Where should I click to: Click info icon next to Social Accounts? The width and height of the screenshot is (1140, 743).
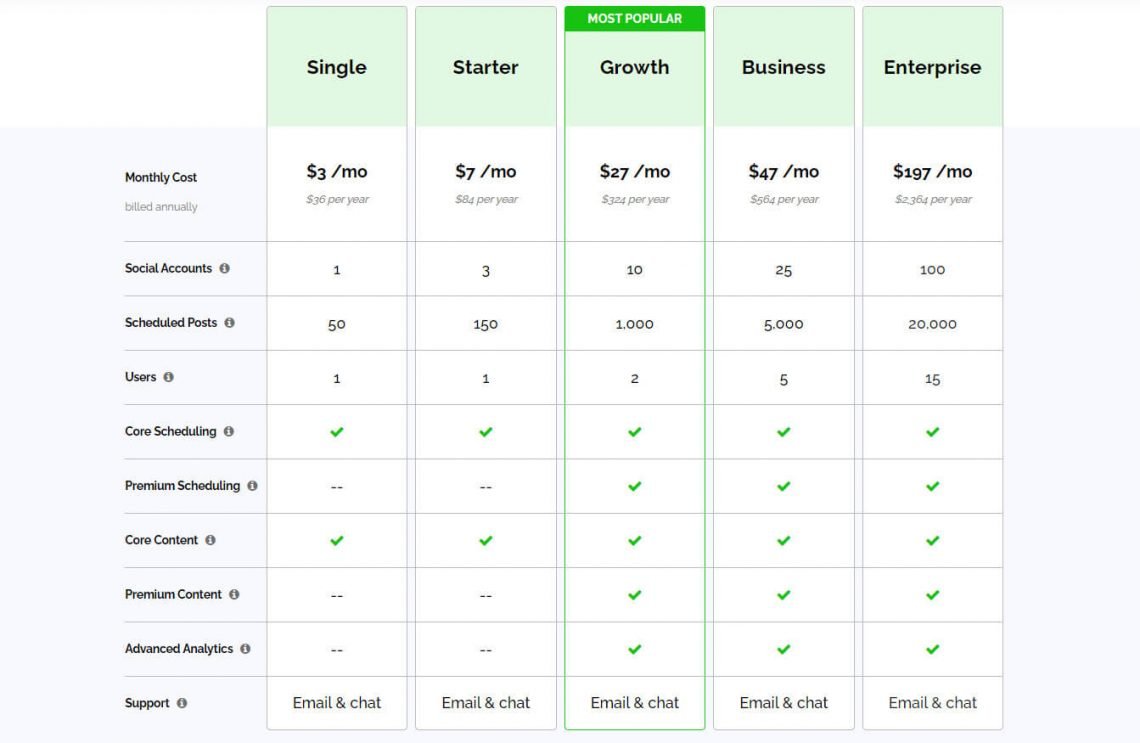225,268
